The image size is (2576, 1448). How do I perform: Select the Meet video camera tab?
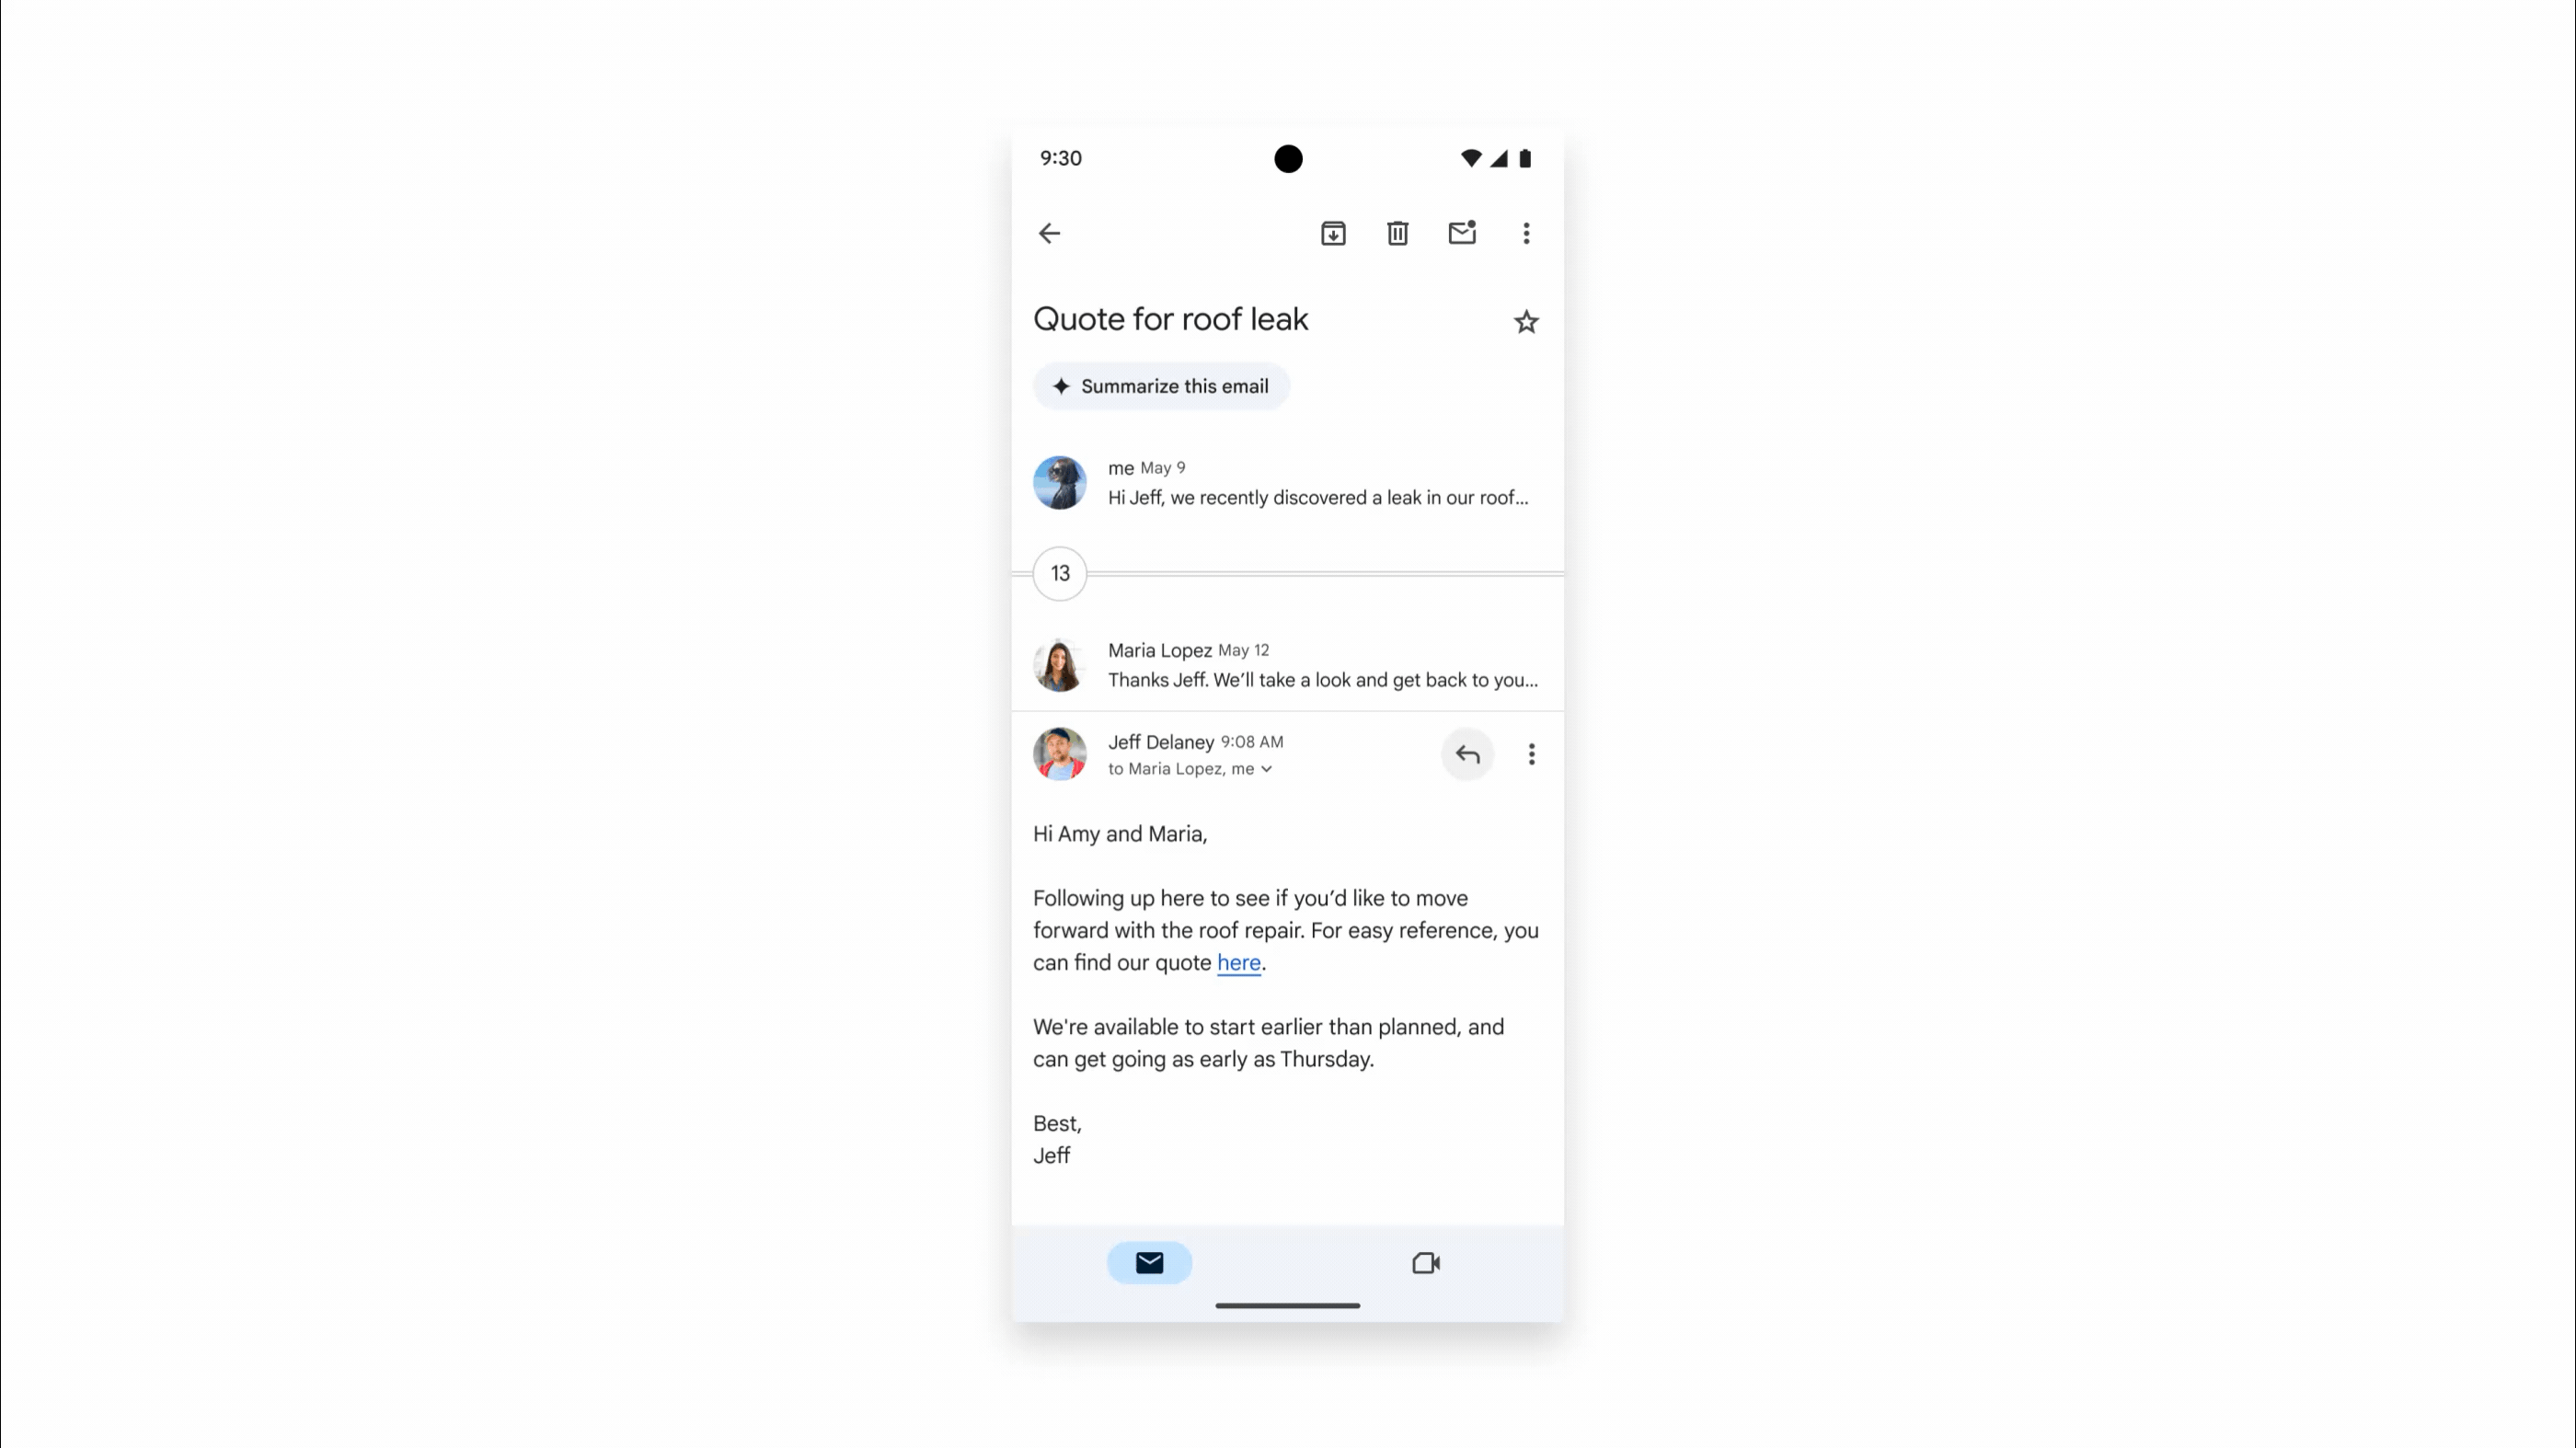(x=1426, y=1260)
